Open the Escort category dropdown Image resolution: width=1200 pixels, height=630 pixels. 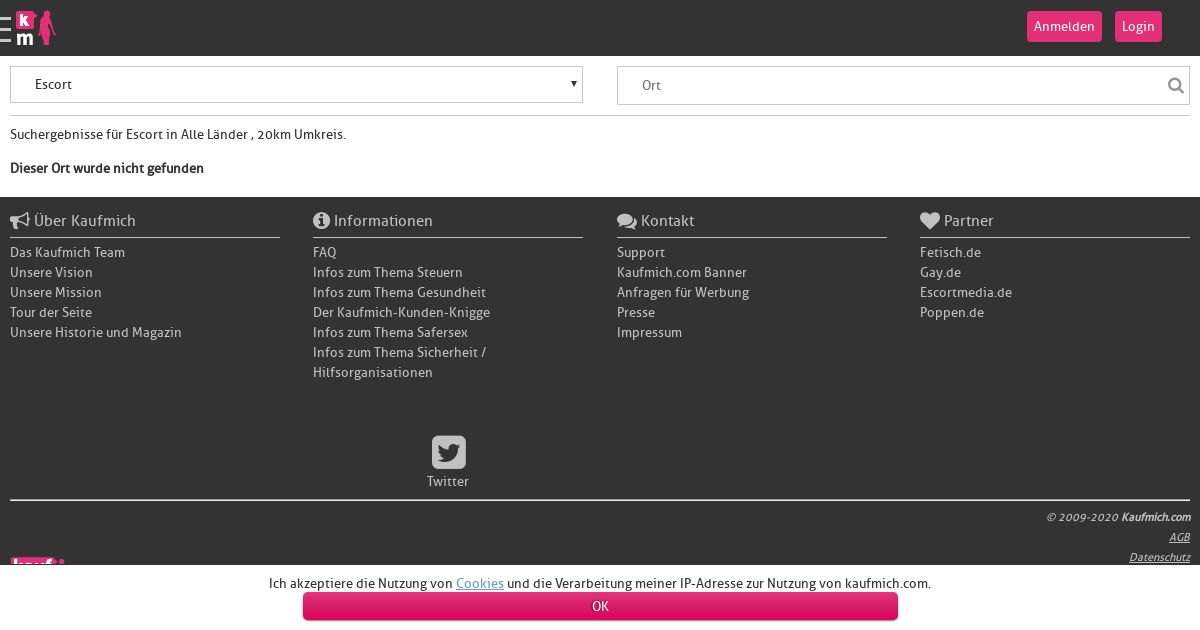[296, 84]
